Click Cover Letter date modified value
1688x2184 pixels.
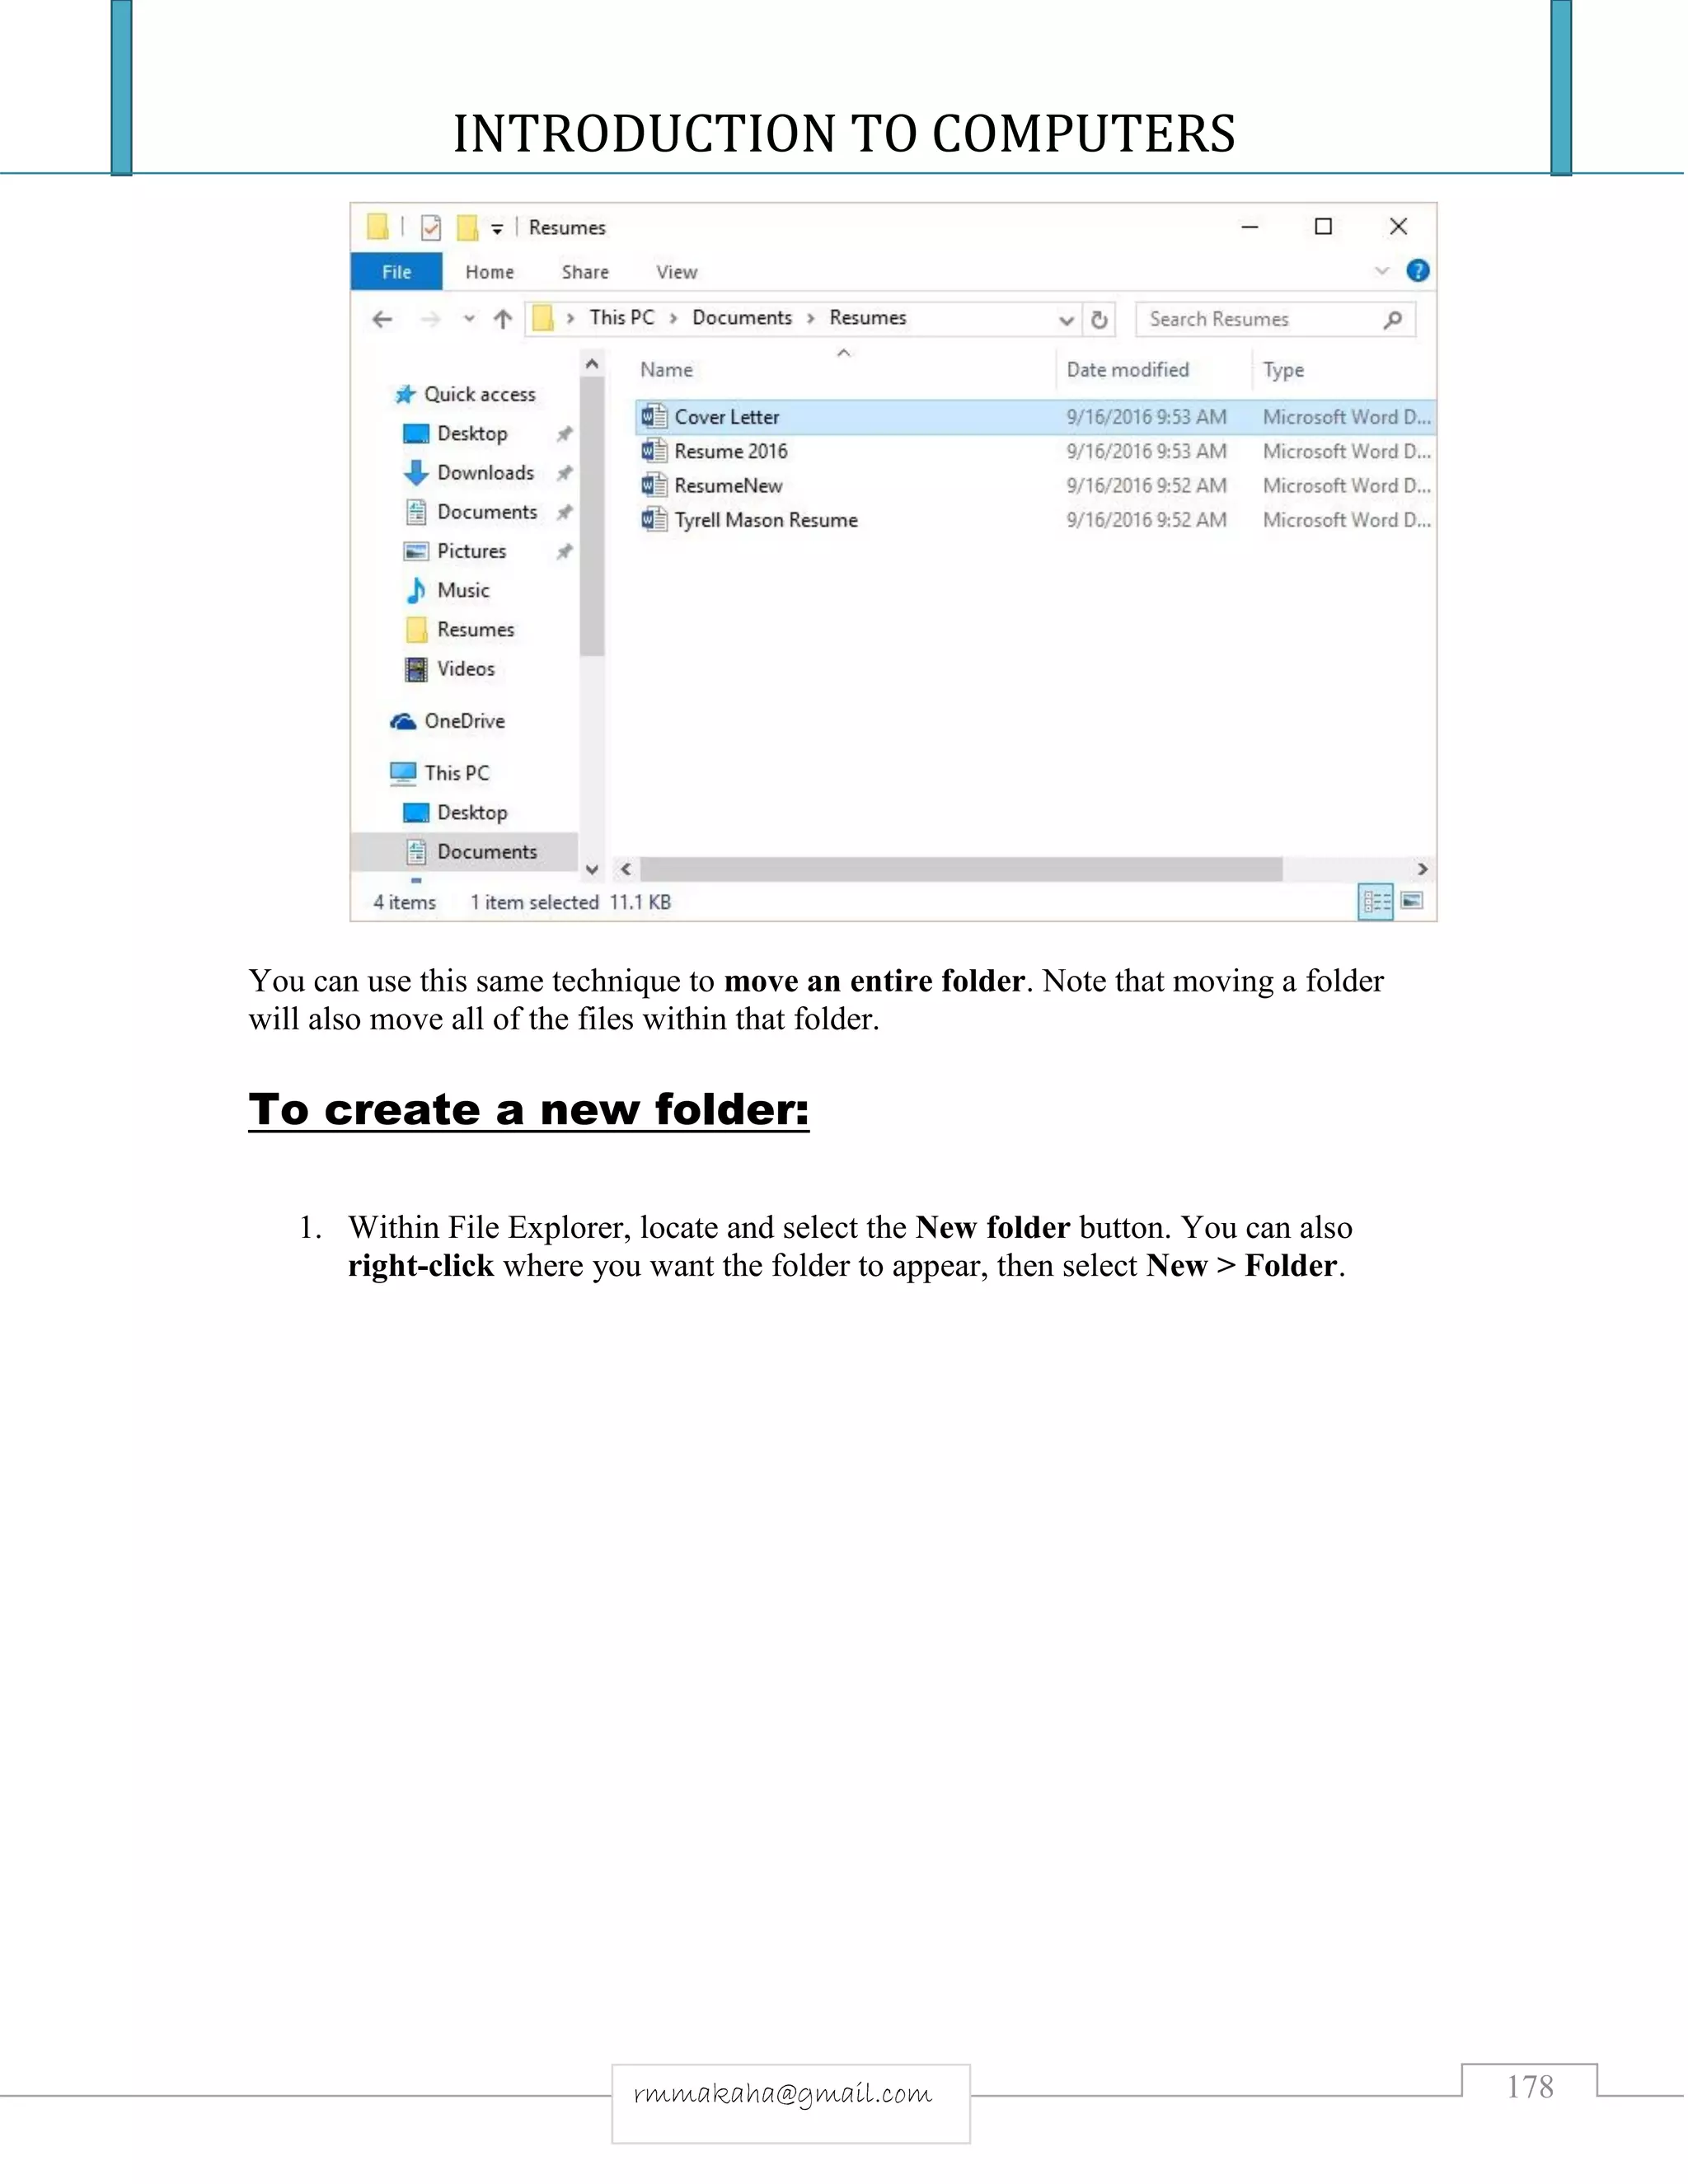[x=1146, y=417]
